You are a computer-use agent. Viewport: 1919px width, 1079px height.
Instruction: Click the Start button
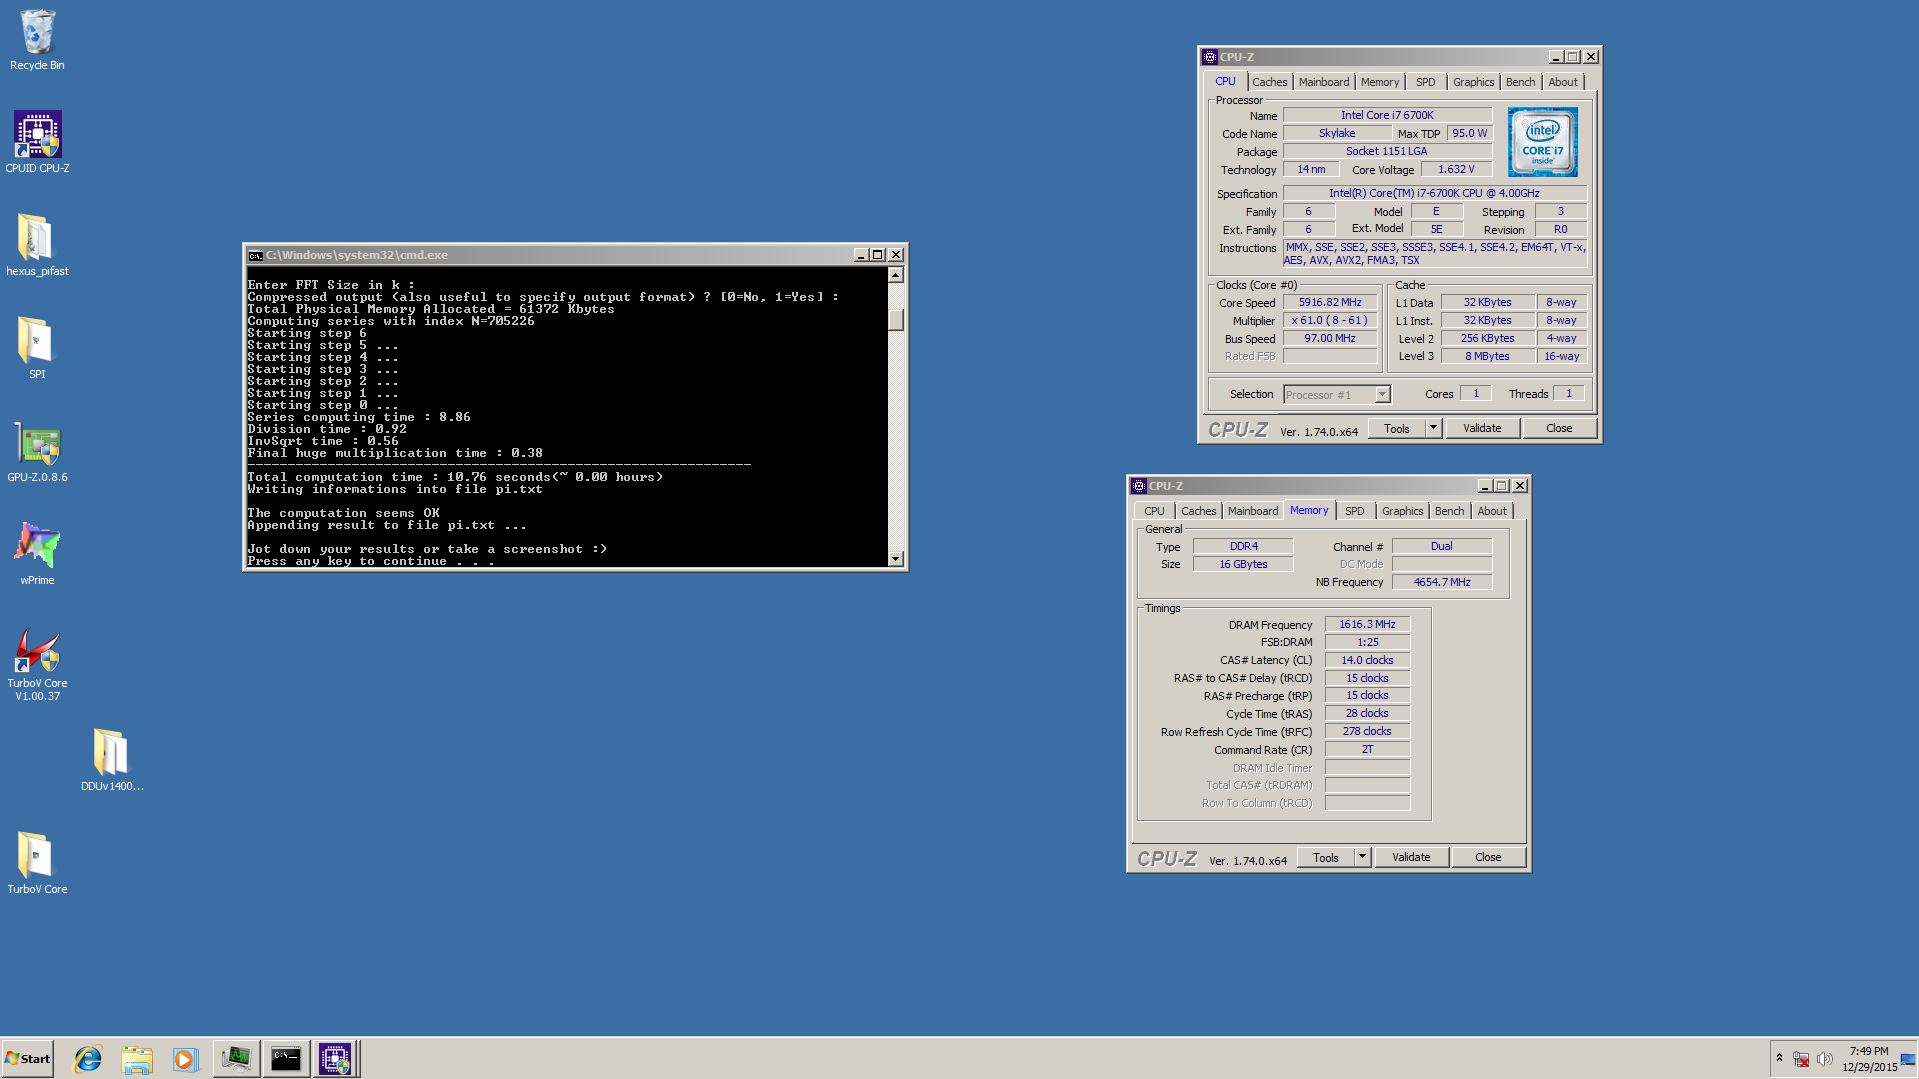point(27,1059)
